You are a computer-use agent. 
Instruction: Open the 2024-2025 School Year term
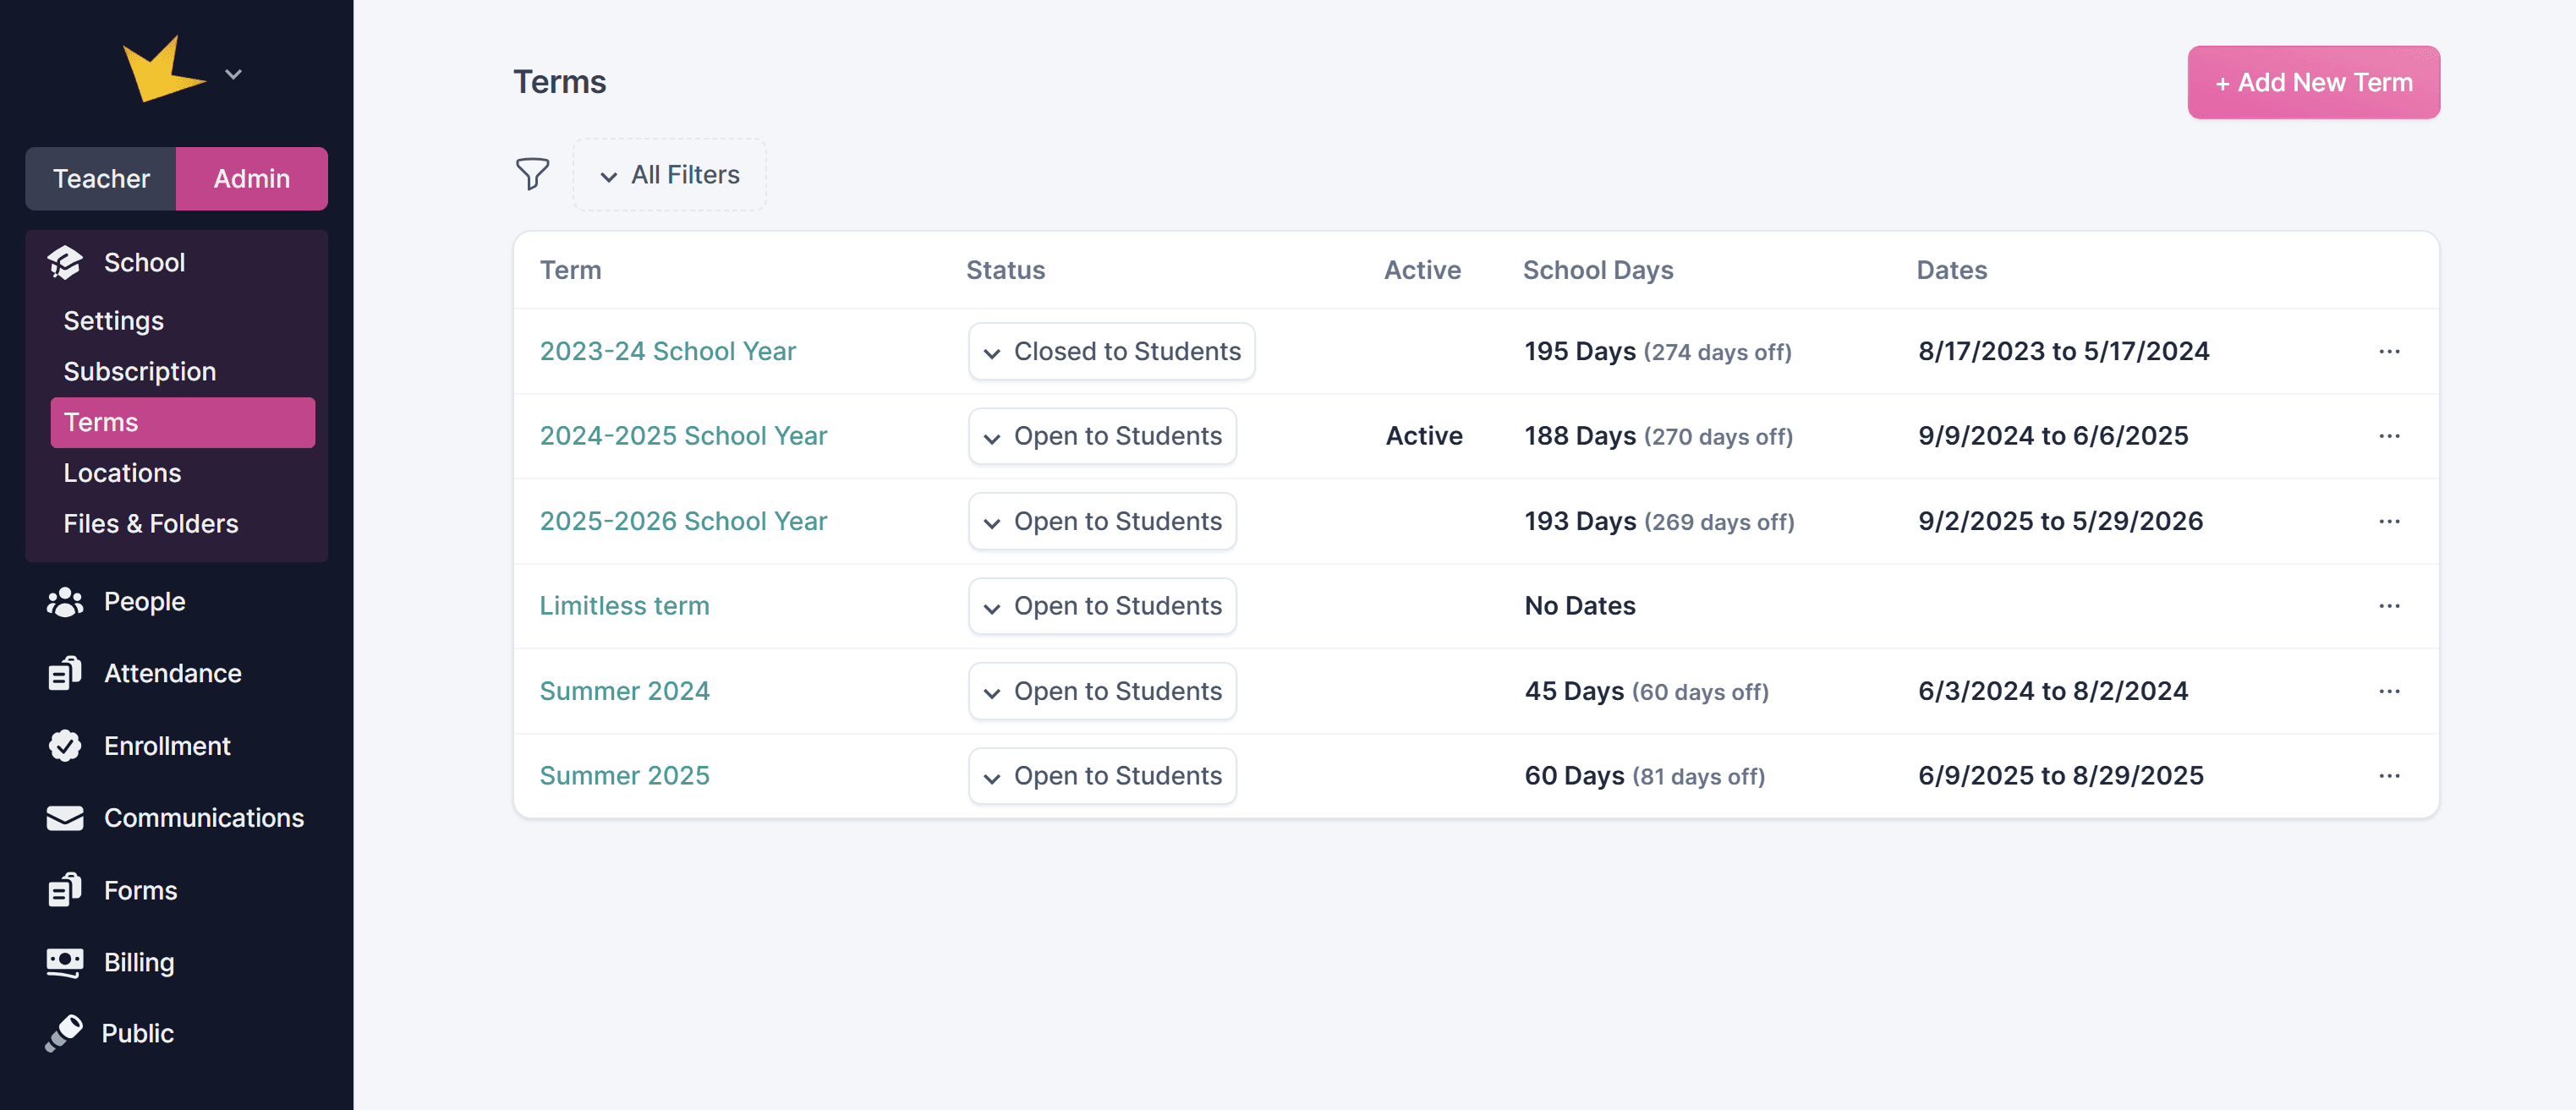click(x=684, y=436)
